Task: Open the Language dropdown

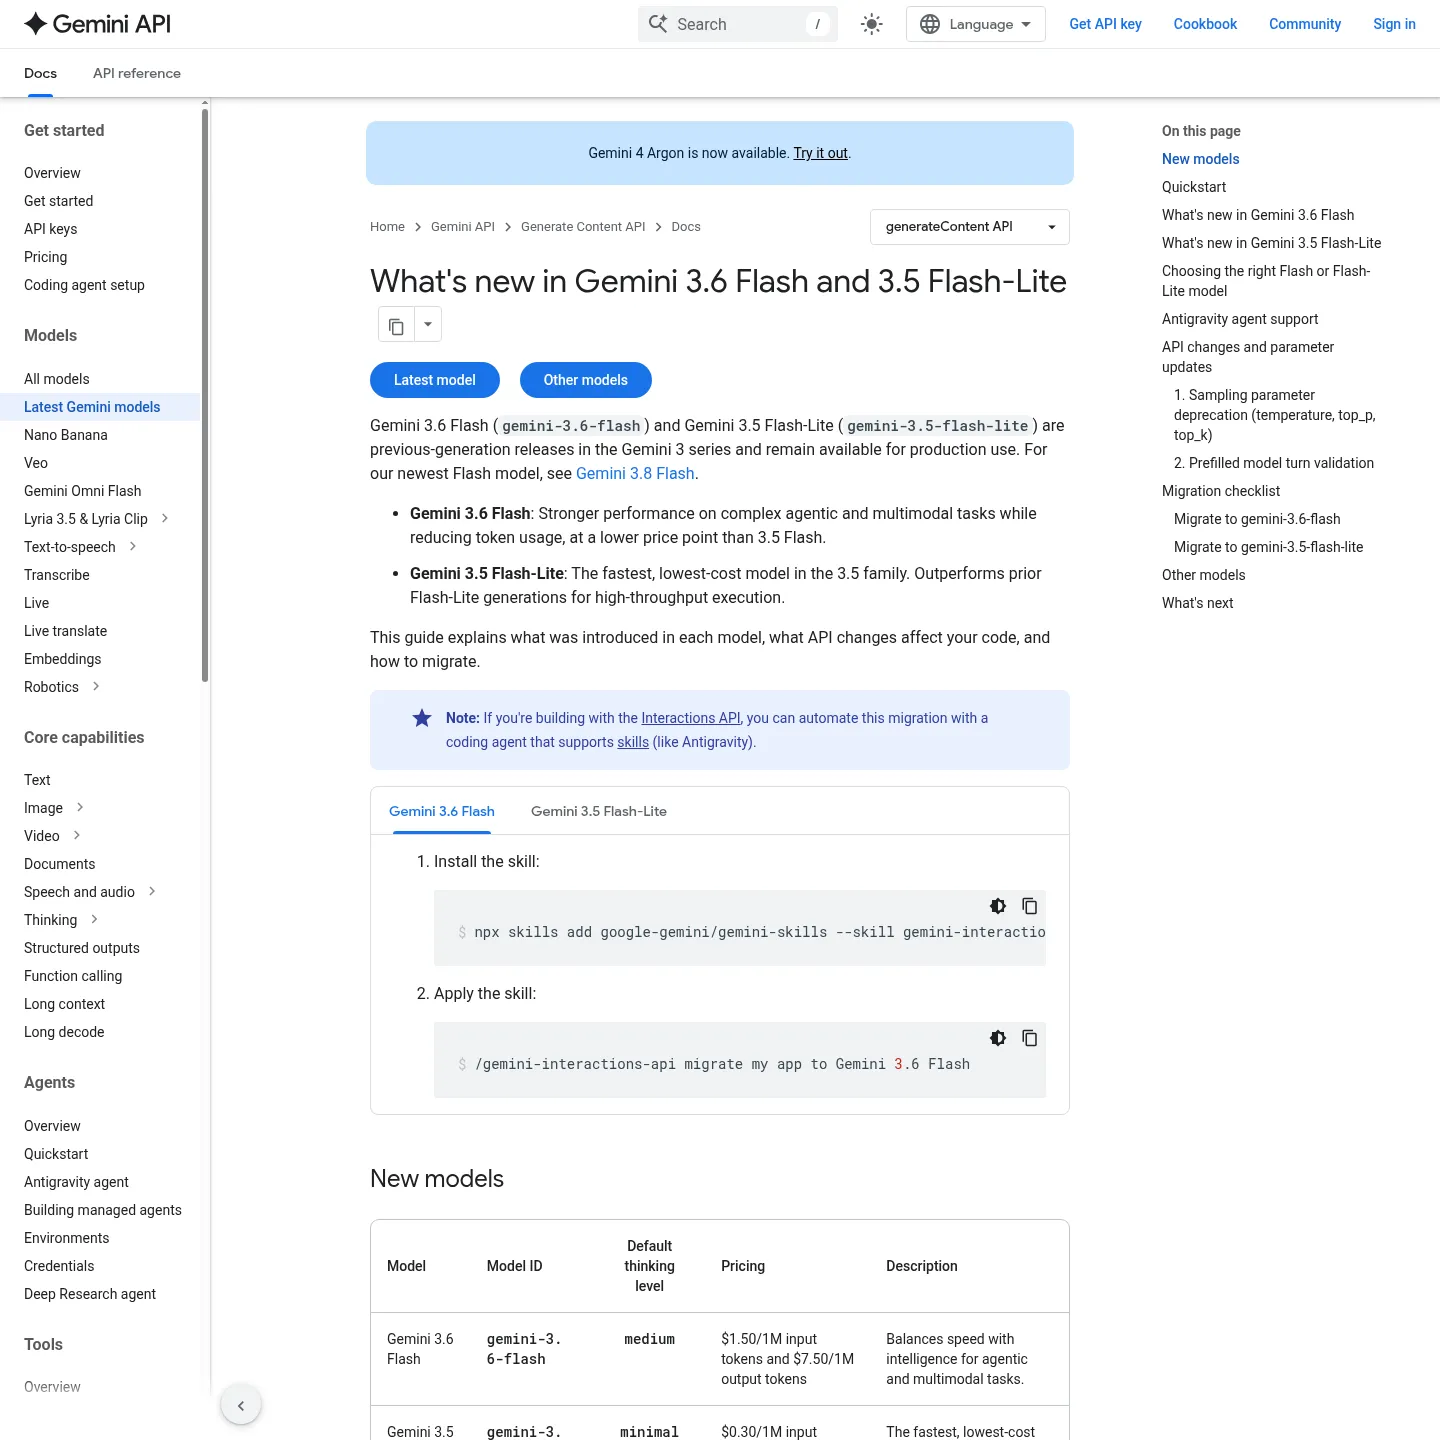Action: 976,24
